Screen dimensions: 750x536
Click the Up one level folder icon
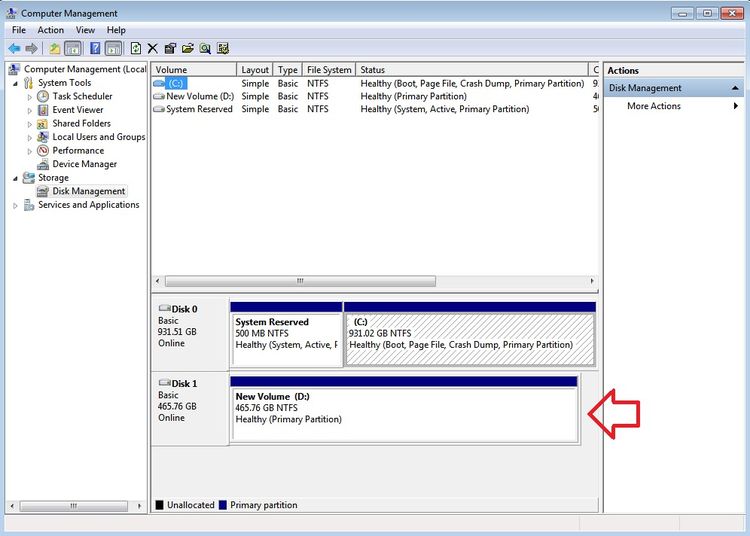56,48
